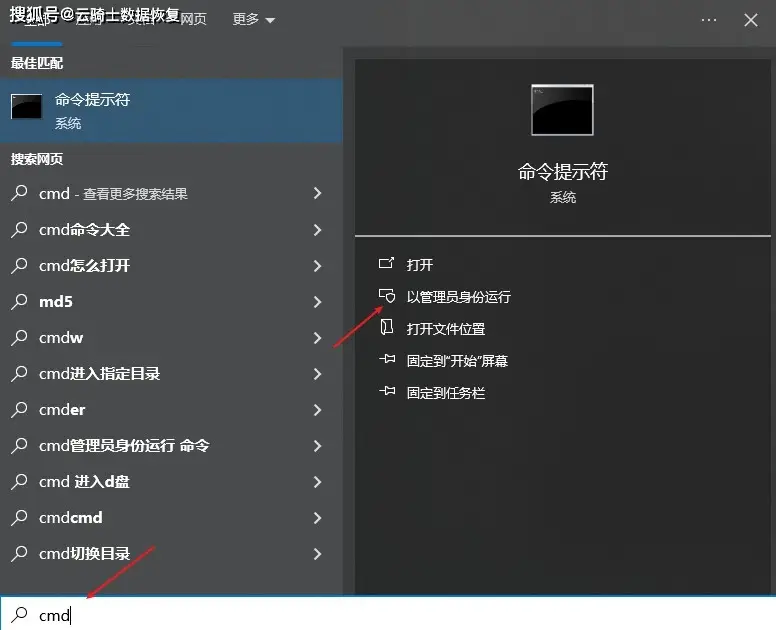The height and width of the screenshot is (630, 776).
Task: Click the cmder suggestion text
Action: (x=62, y=410)
